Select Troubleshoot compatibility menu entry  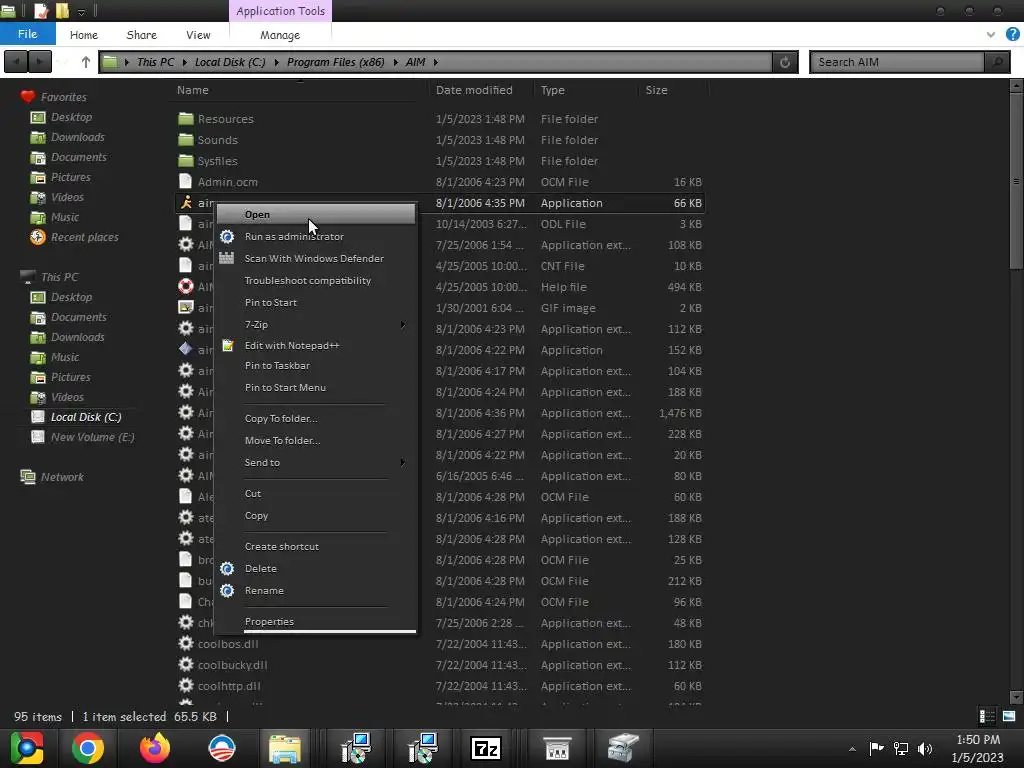pyautogui.click(x=316, y=280)
